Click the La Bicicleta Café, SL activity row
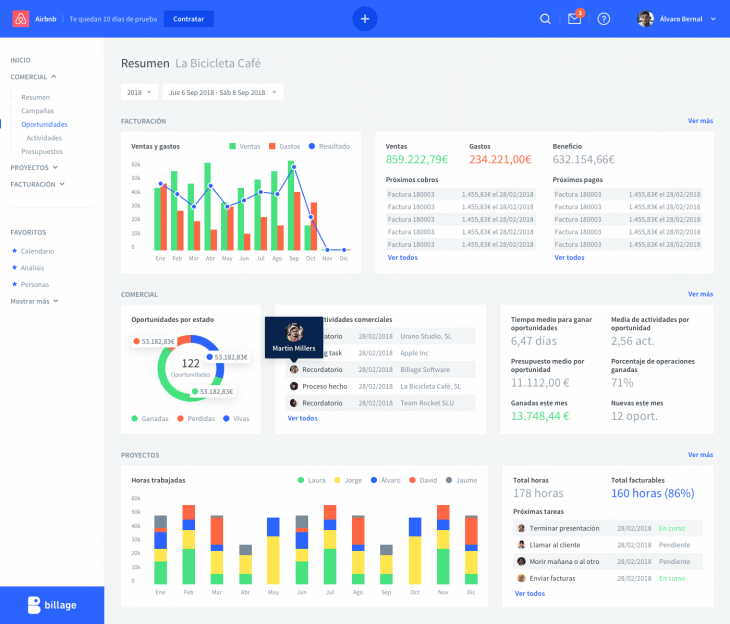 coord(381,387)
